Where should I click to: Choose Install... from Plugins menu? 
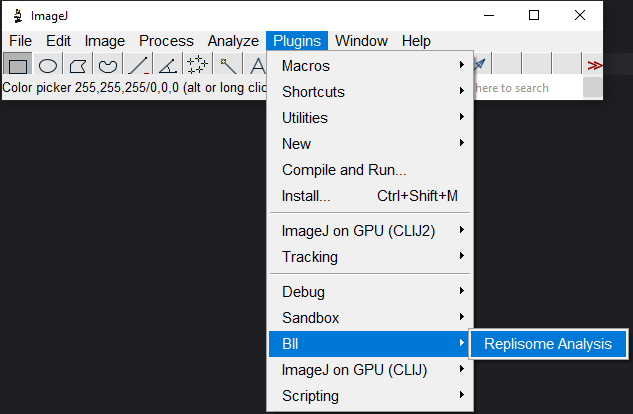tap(370, 196)
